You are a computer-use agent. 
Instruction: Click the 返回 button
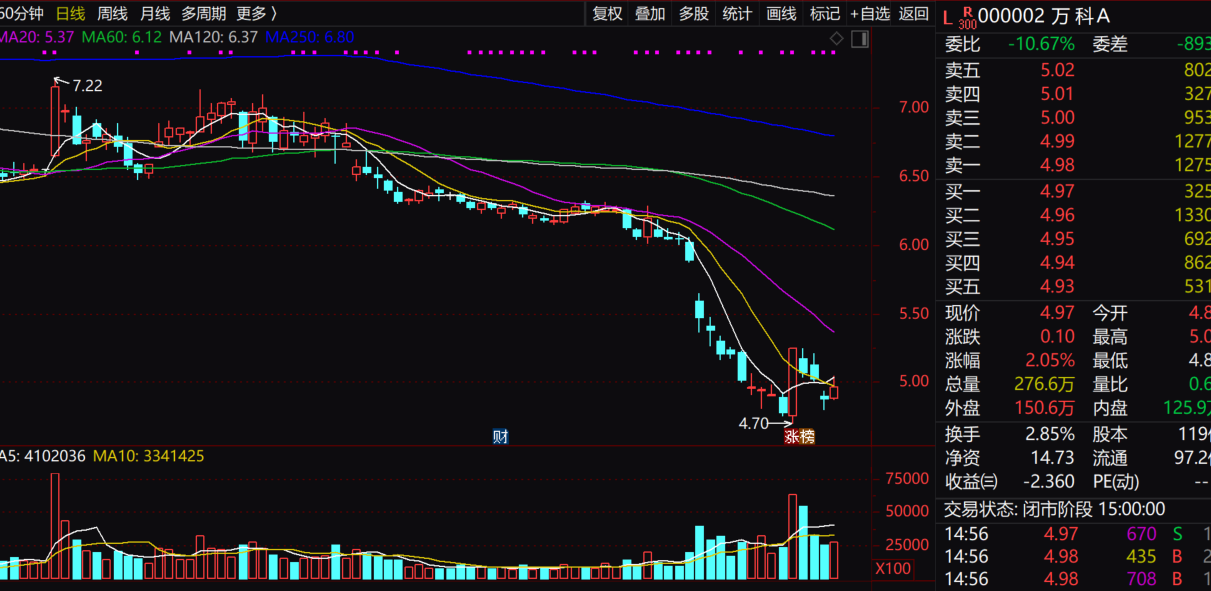click(x=913, y=13)
